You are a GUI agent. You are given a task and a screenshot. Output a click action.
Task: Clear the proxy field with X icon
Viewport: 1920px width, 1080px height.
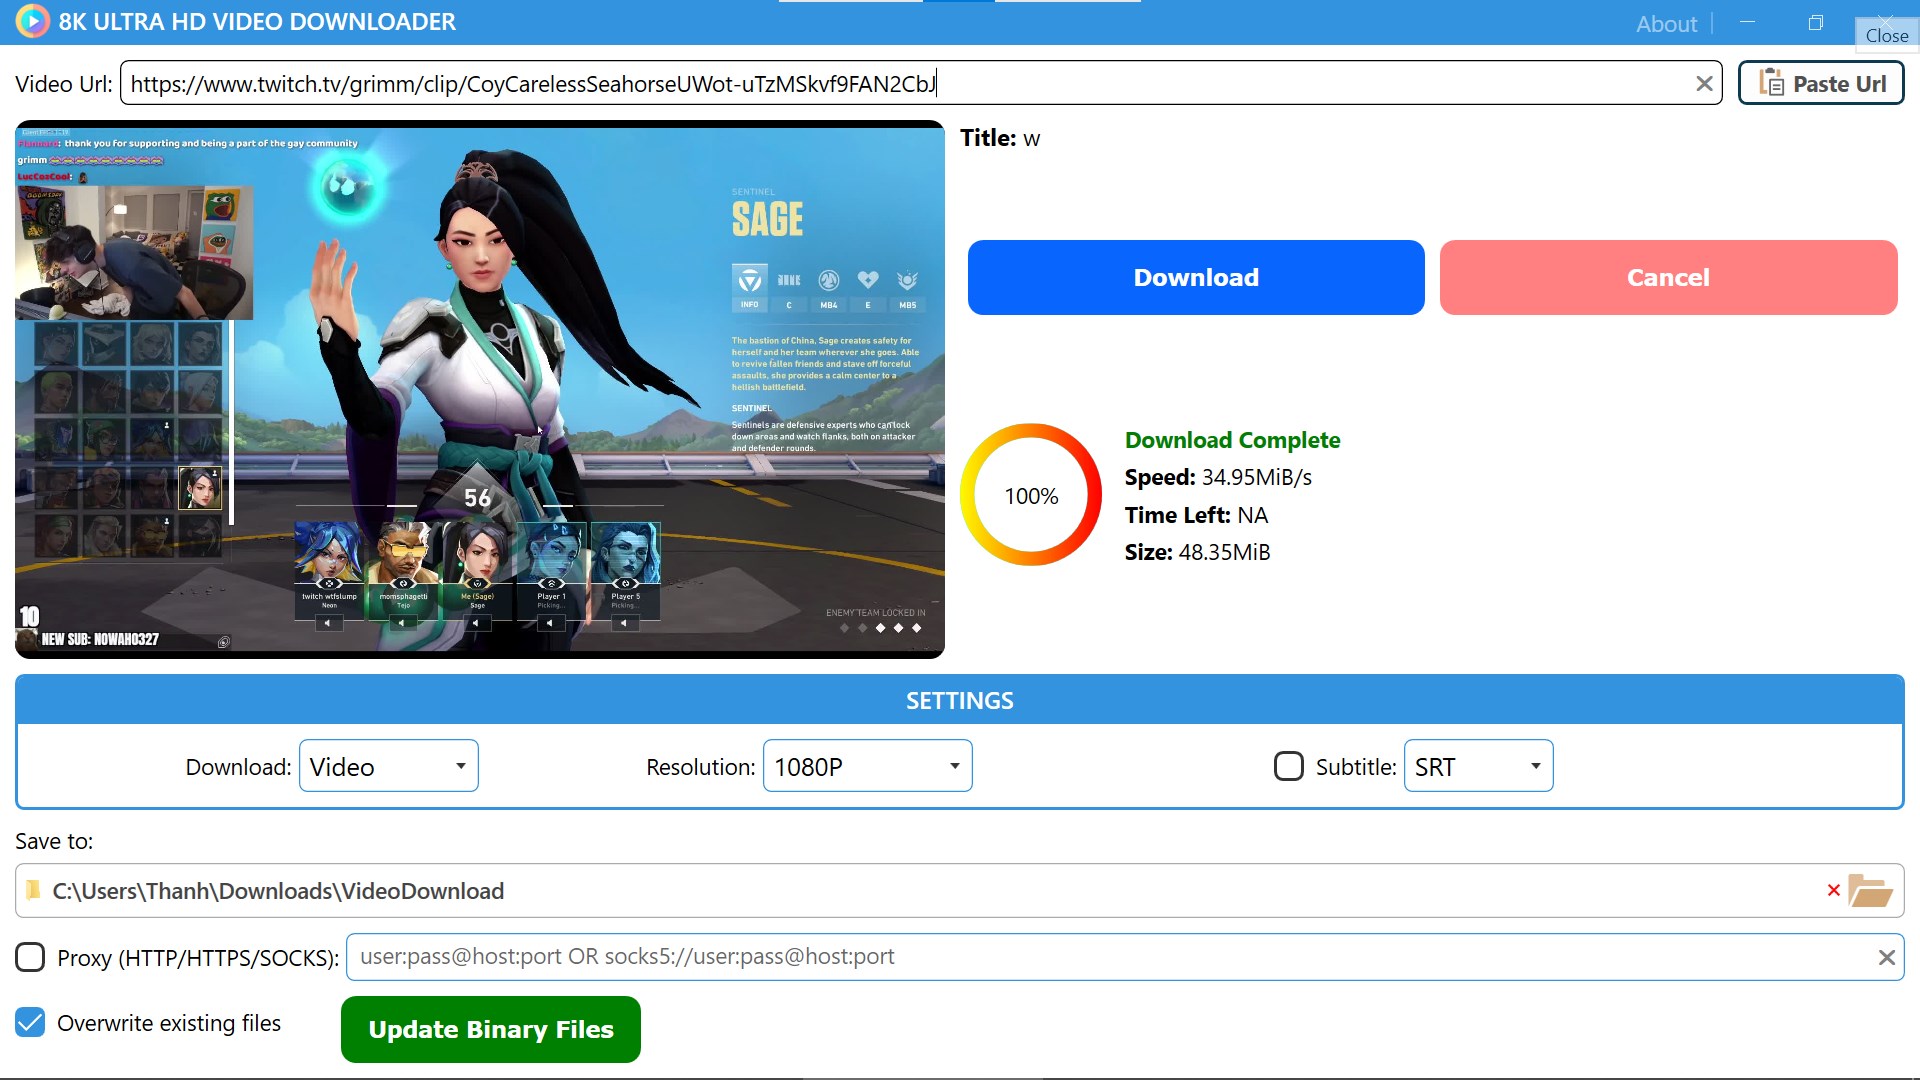pos(1886,957)
